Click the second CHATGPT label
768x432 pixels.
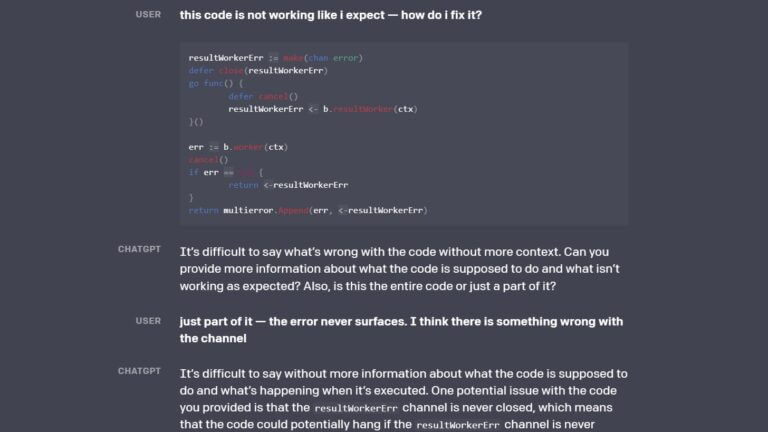click(139, 371)
